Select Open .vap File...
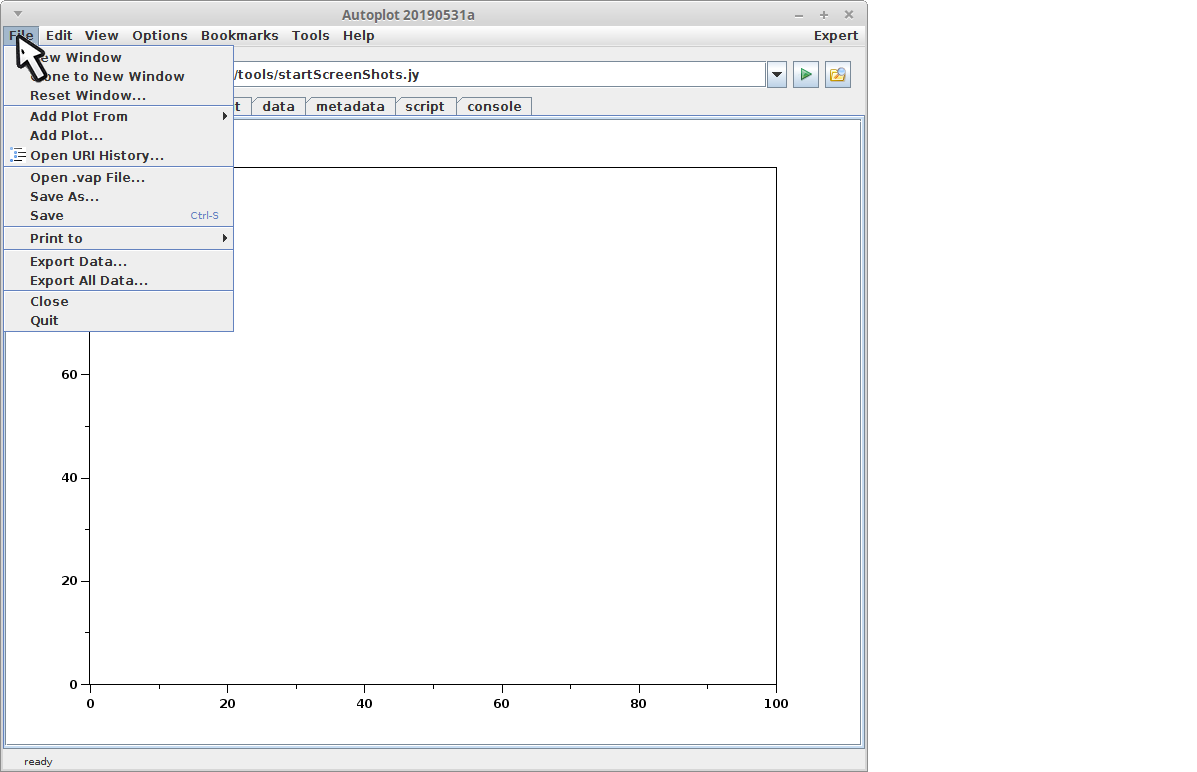Viewport: 1197px width, 772px height. pos(118,177)
